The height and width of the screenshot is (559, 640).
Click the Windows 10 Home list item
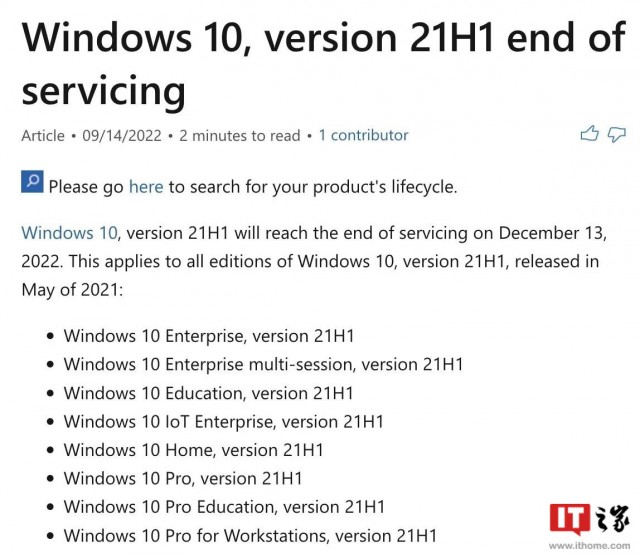click(193, 451)
